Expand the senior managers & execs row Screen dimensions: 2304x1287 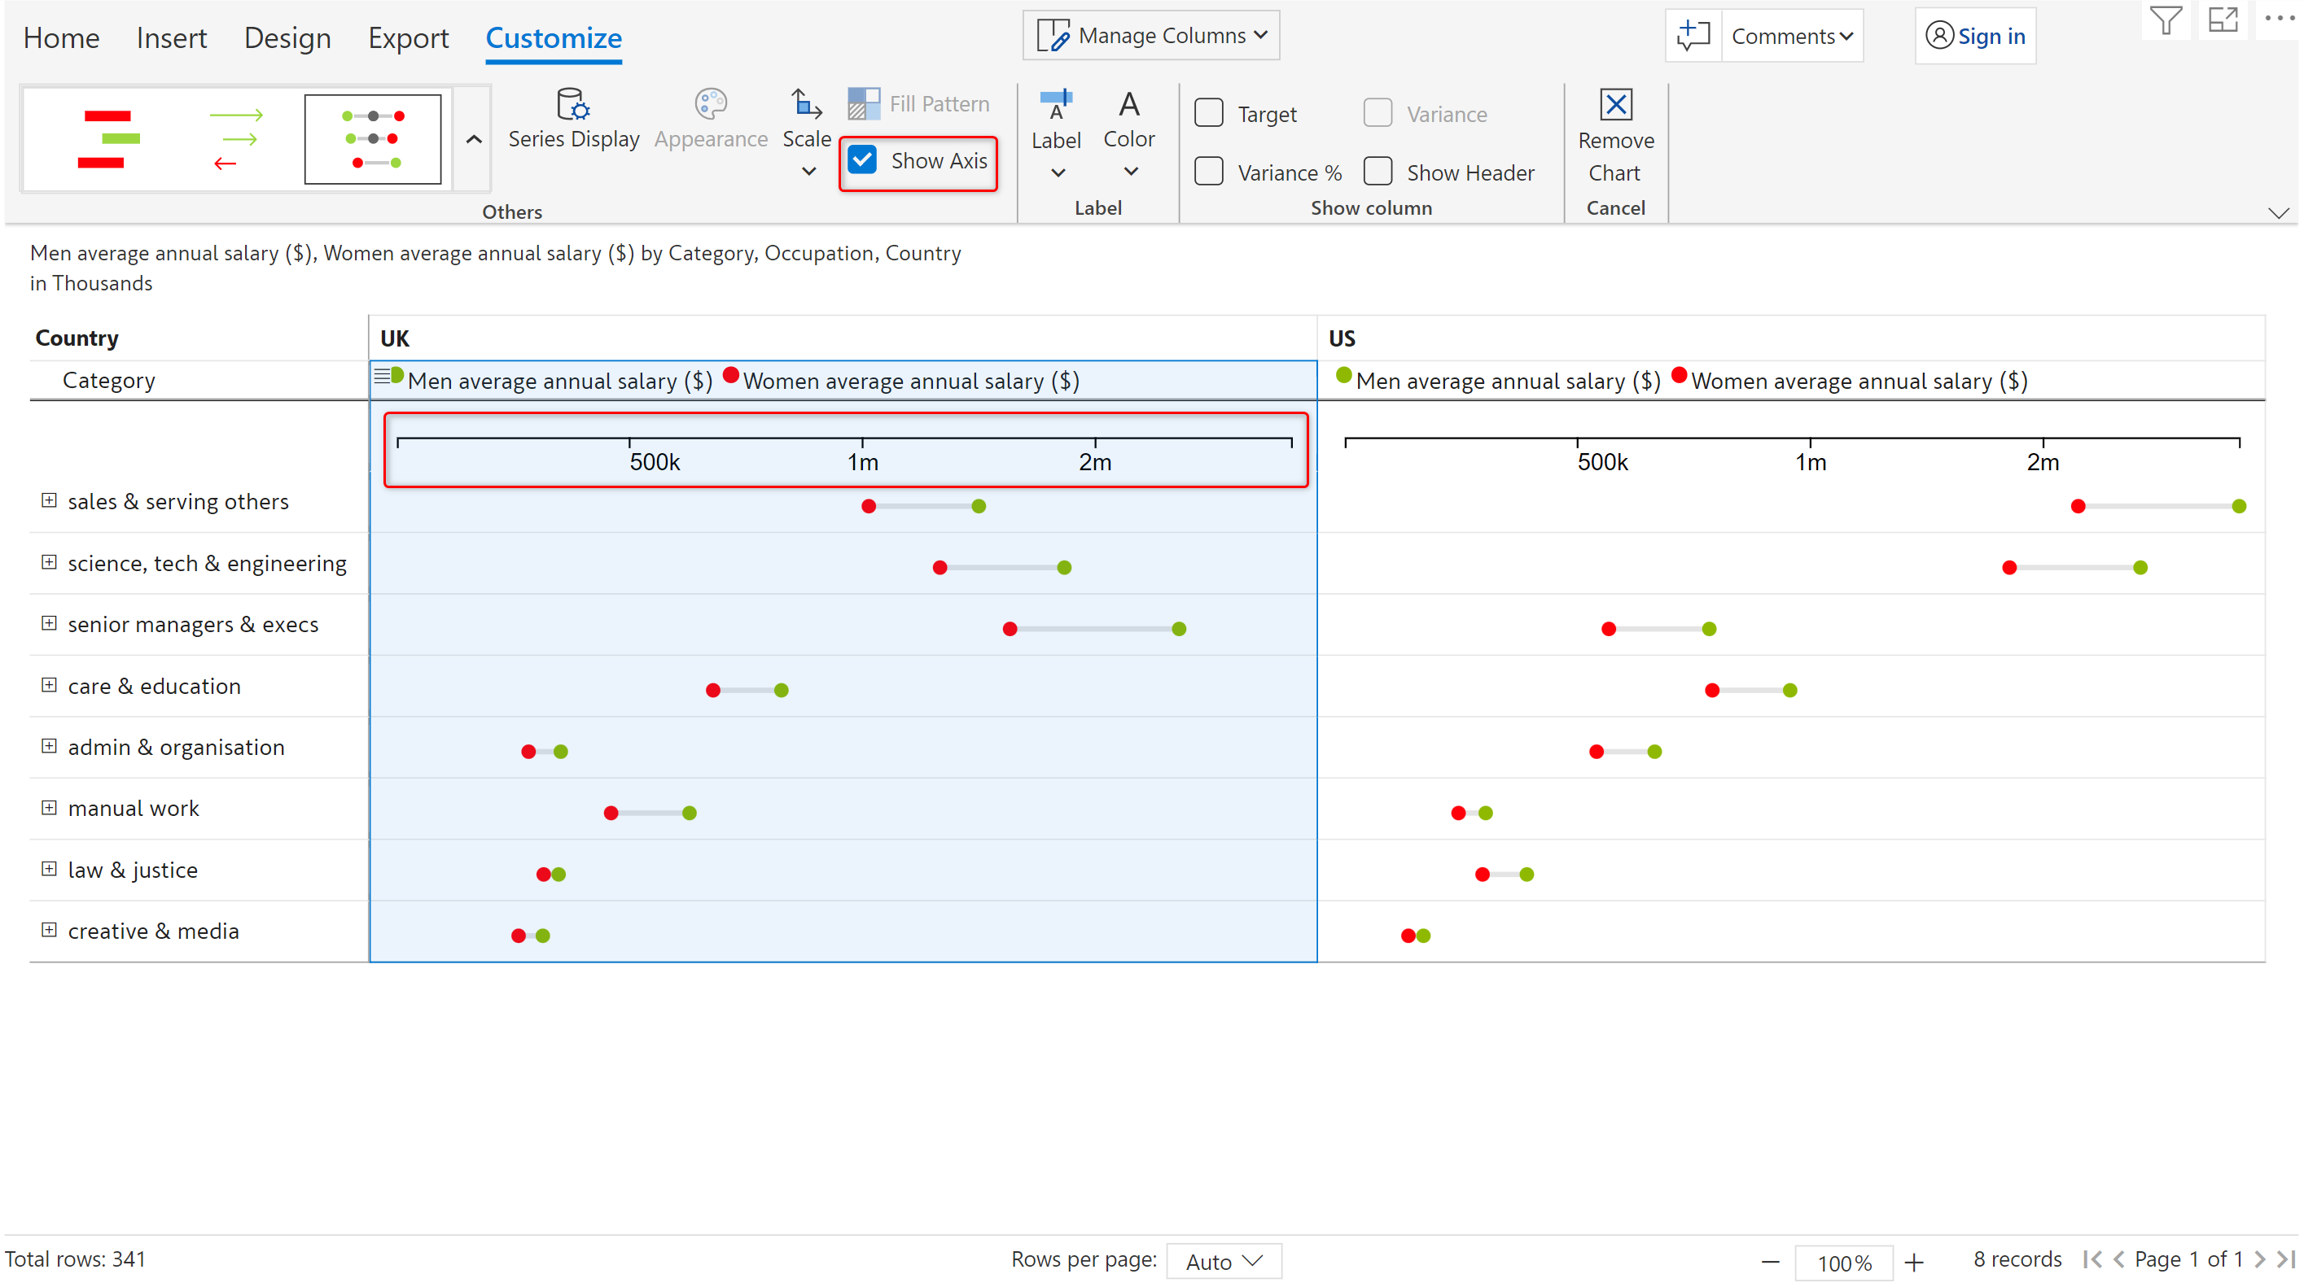49,623
